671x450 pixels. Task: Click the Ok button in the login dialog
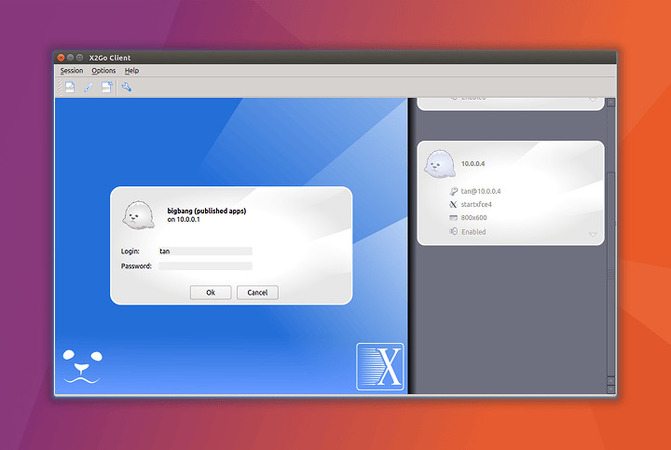(211, 293)
